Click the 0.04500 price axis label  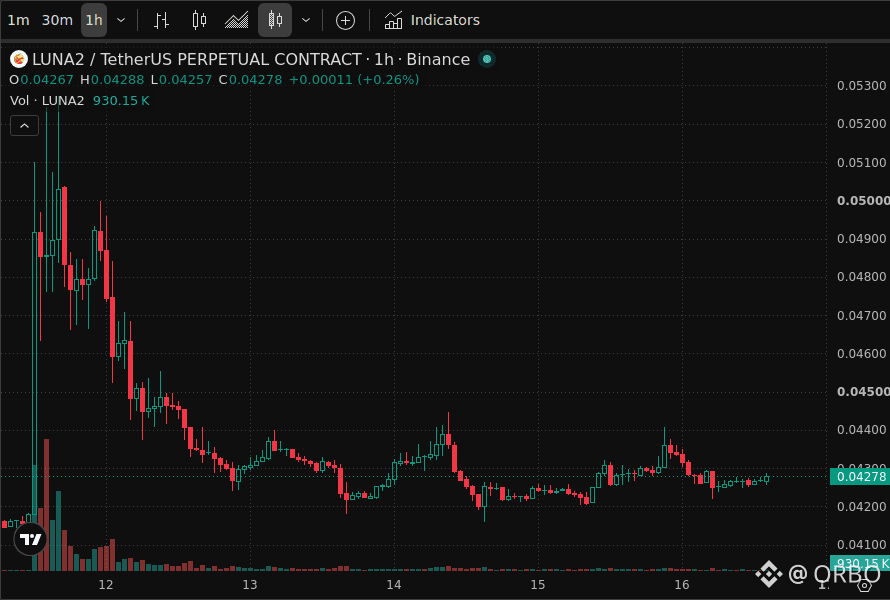pos(863,392)
